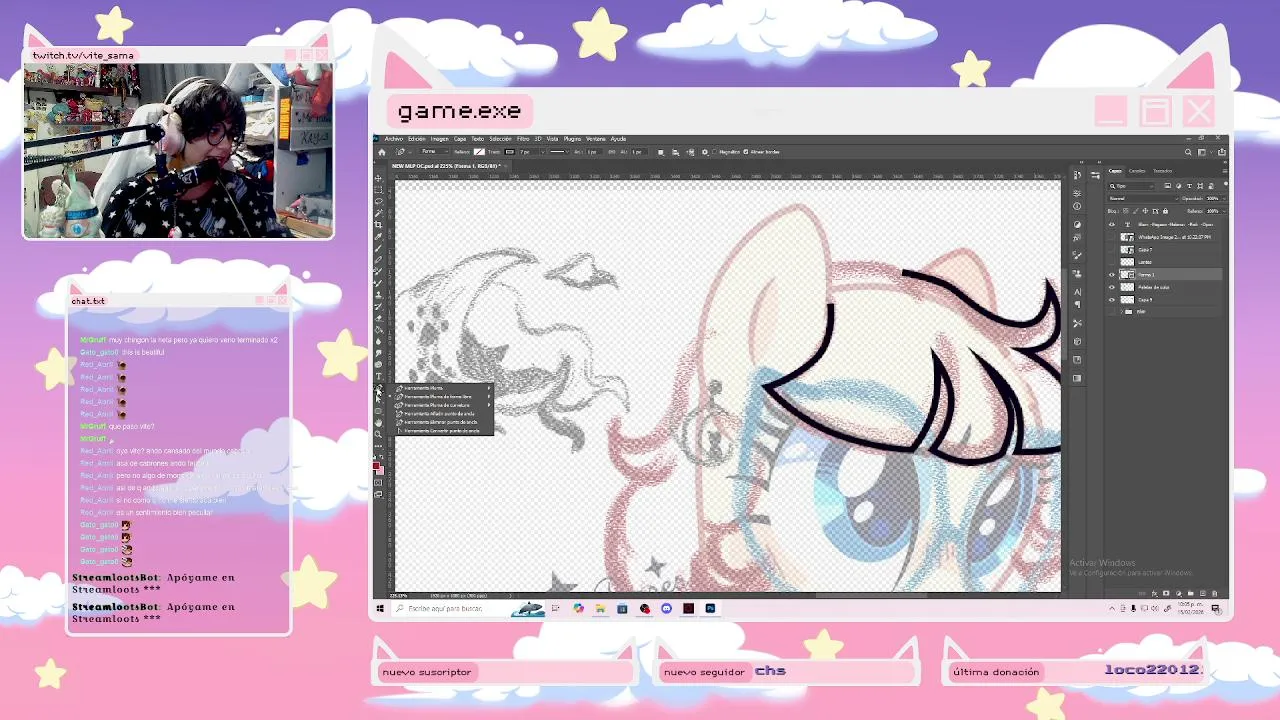This screenshot has width=1280, height=720.
Task: Select the Lasso tool
Action: pyautogui.click(x=378, y=201)
